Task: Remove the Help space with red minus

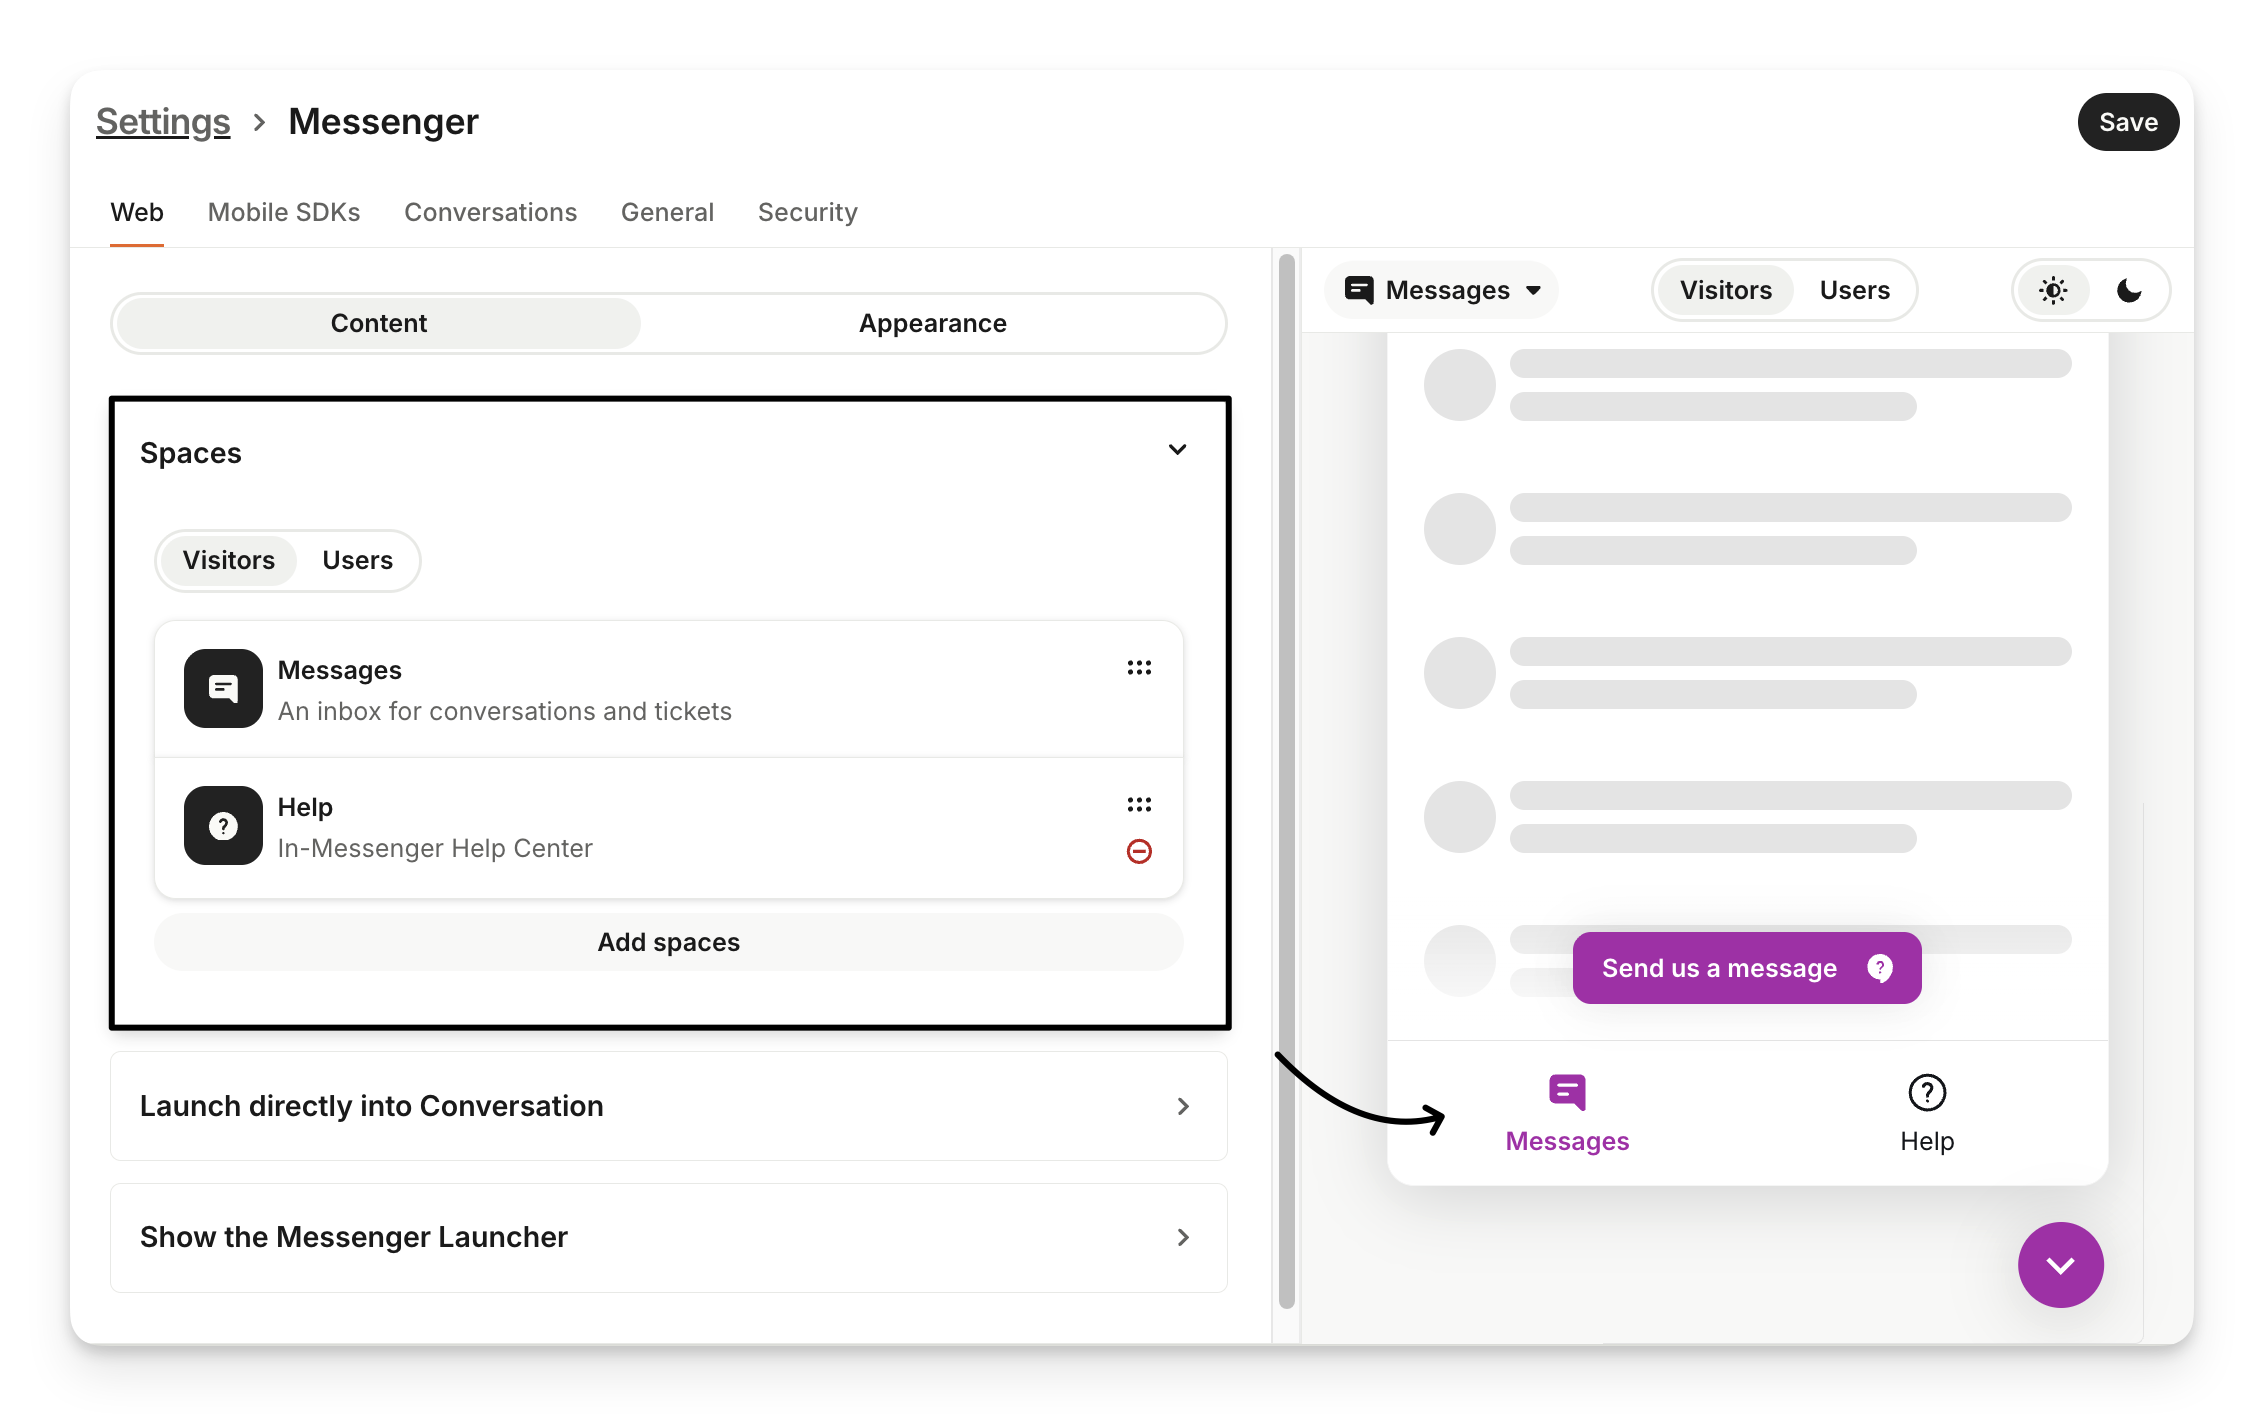Action: tap(1139, 851)
